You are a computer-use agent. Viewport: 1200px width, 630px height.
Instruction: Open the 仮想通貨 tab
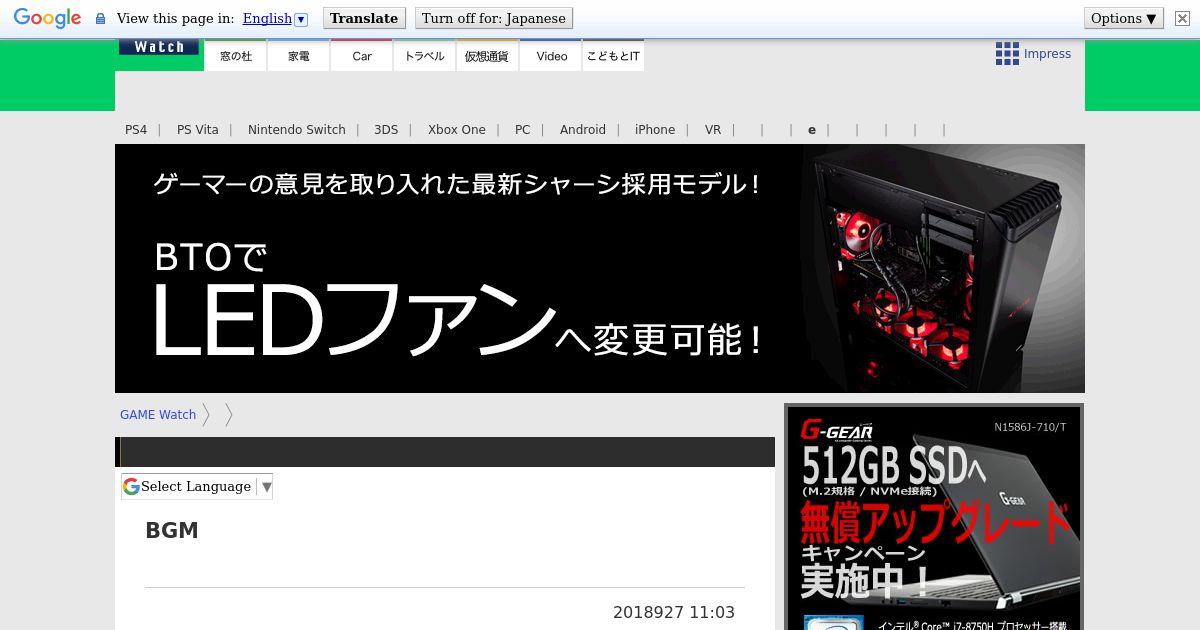tap(487, 56)
